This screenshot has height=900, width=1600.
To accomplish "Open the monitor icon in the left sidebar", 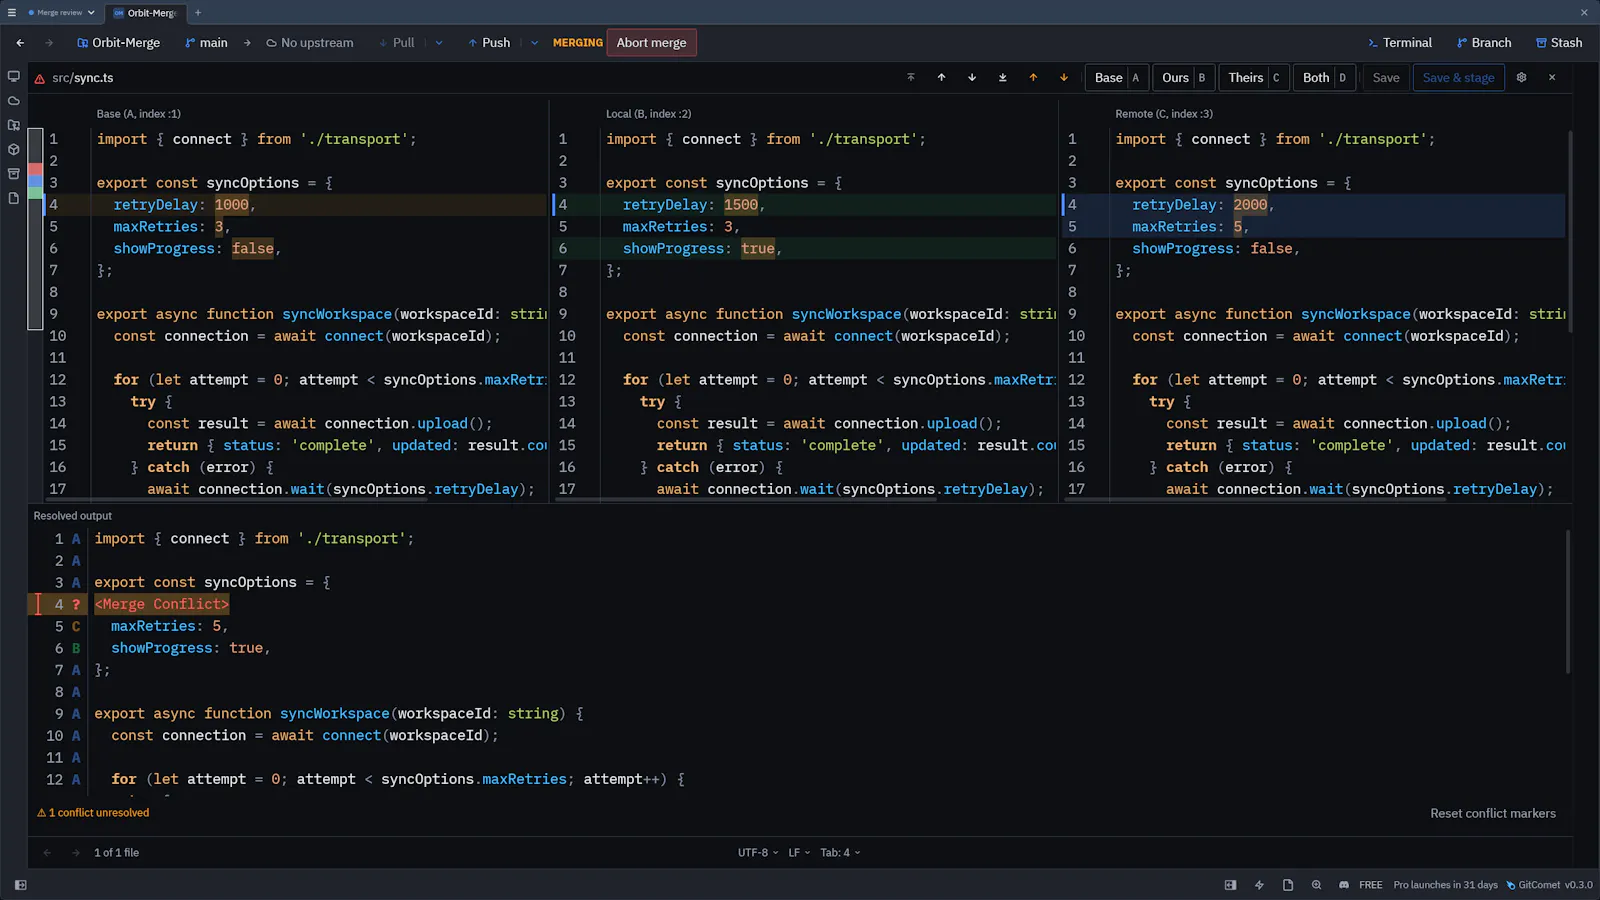I will coord(14,76).
